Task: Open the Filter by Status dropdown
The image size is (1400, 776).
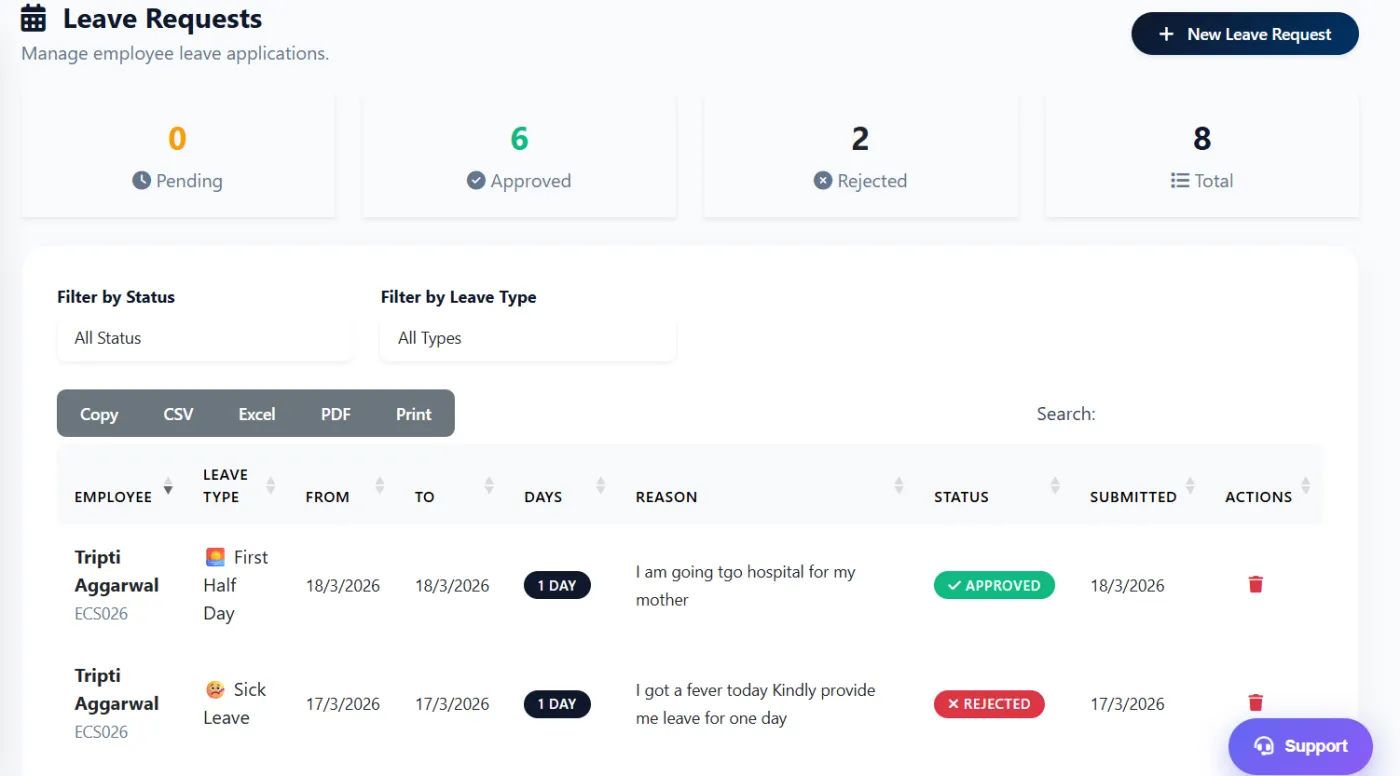Action: (x=205, y=338)
